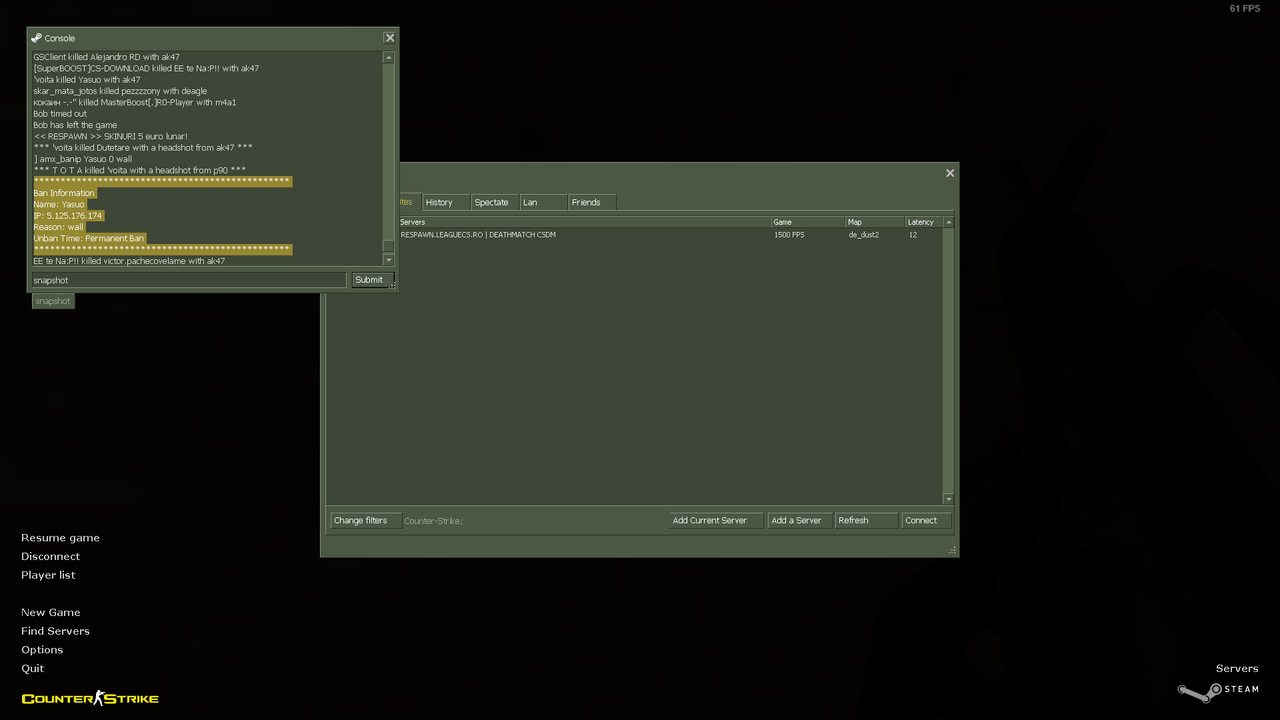
Task: Click the Counter-Strike logo
Action: (x=90, y=698)
